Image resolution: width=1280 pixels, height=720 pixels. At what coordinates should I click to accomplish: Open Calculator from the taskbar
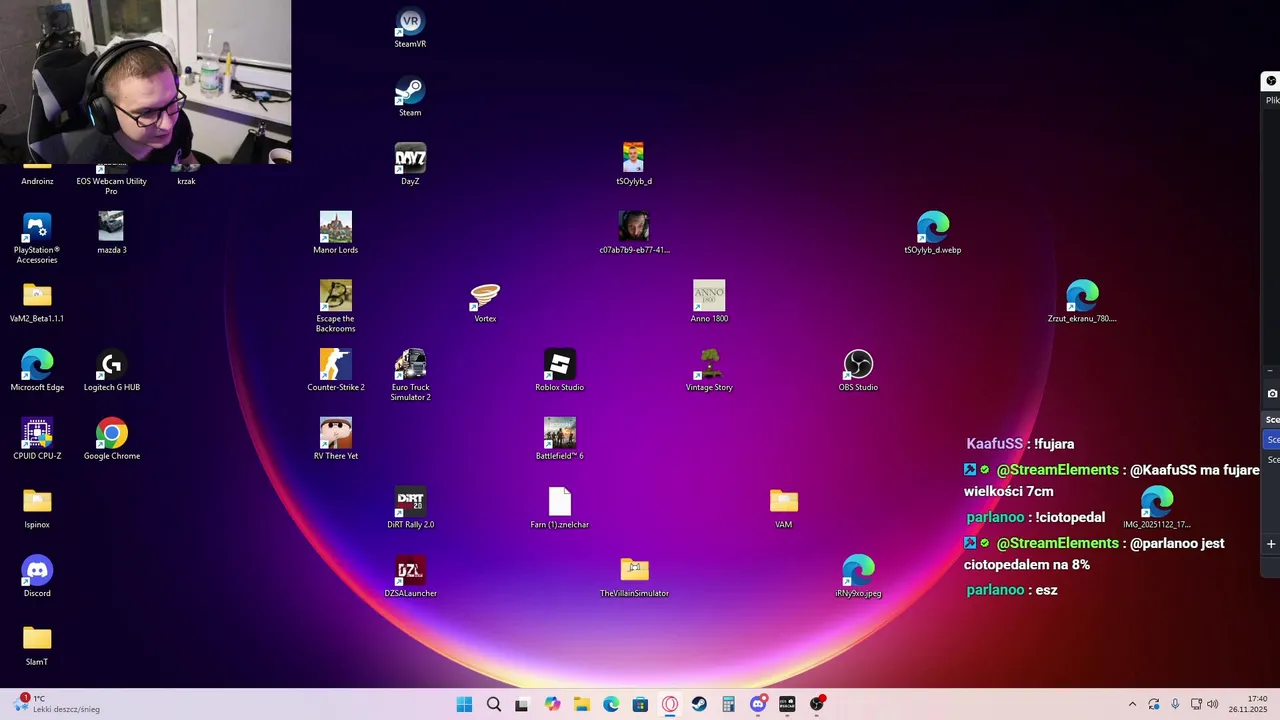pos(728,704)
